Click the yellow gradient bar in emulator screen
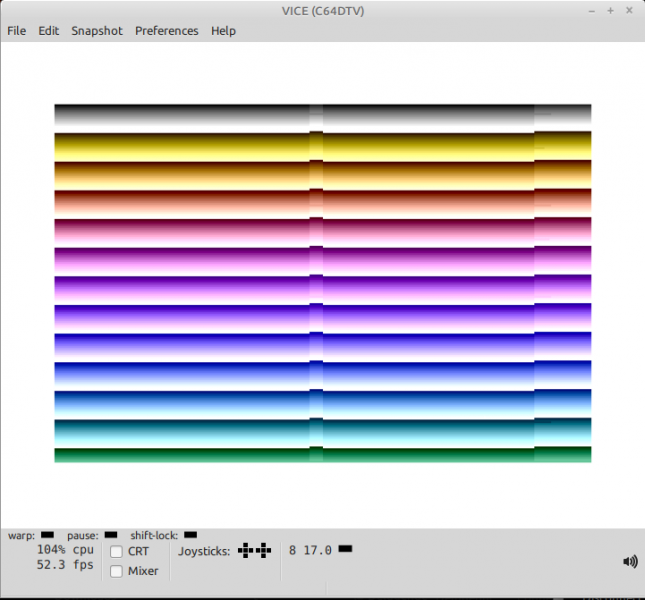 (x=180, y=147)
